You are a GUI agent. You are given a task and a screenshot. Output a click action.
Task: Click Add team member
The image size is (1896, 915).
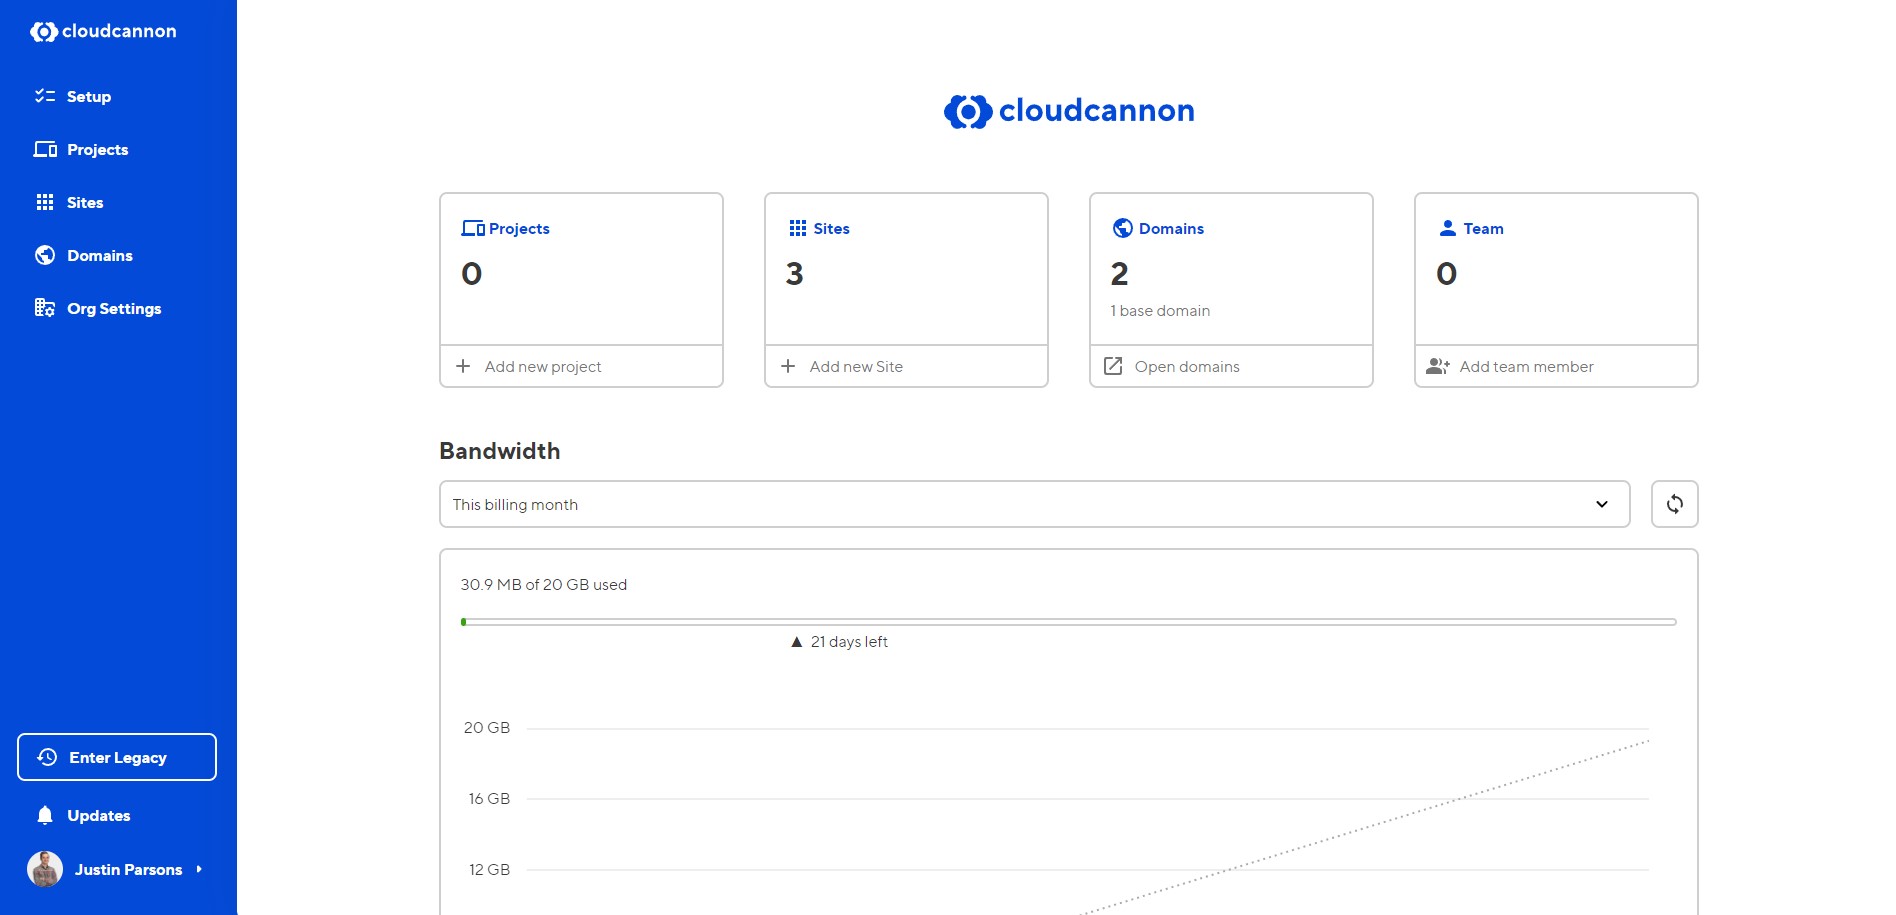1556,366
